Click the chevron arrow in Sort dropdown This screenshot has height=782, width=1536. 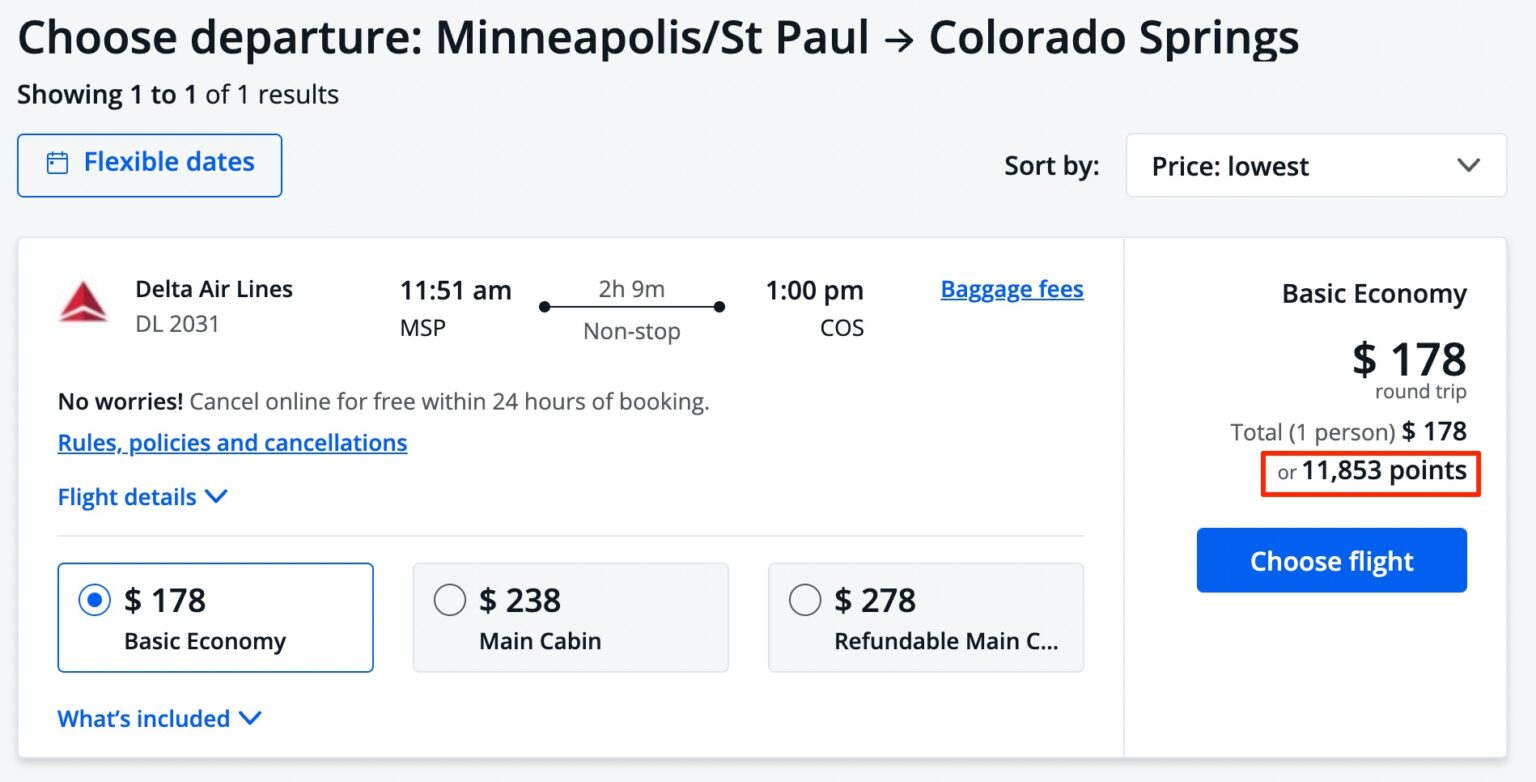(x=1468, y=166)
